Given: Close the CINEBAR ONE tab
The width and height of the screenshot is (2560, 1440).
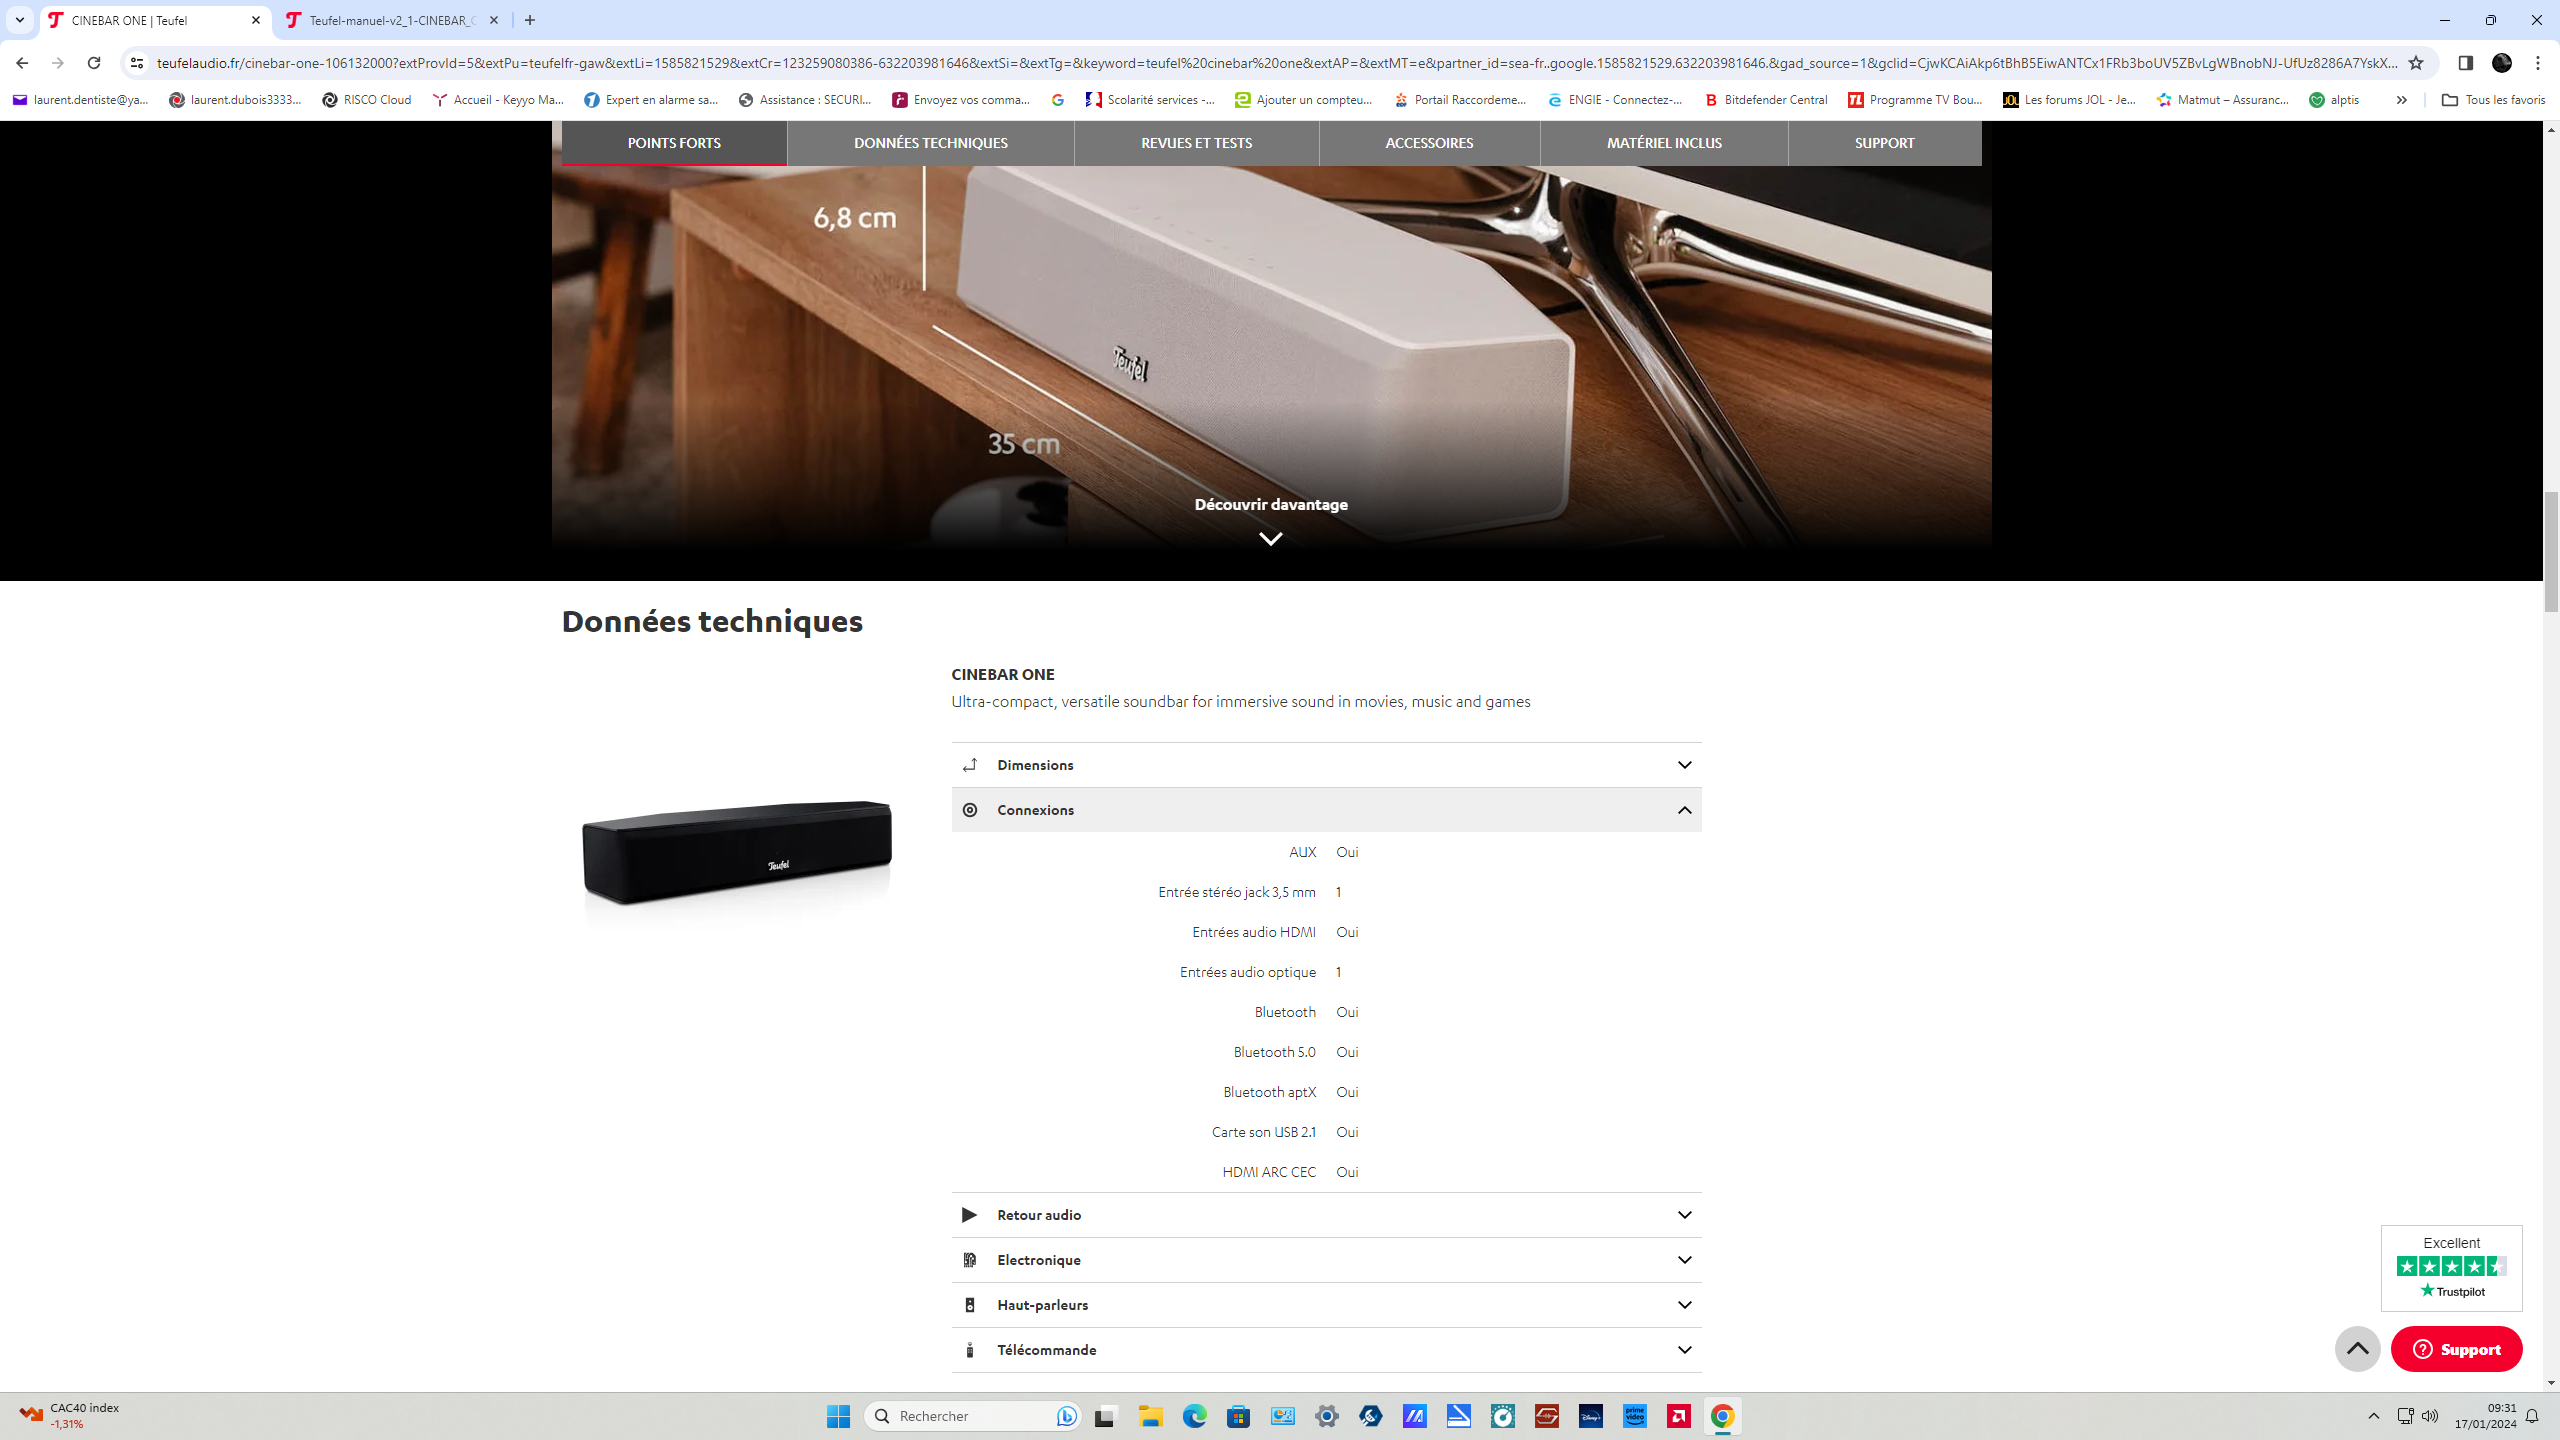Looking at the screenshot, I should [256, 20].
